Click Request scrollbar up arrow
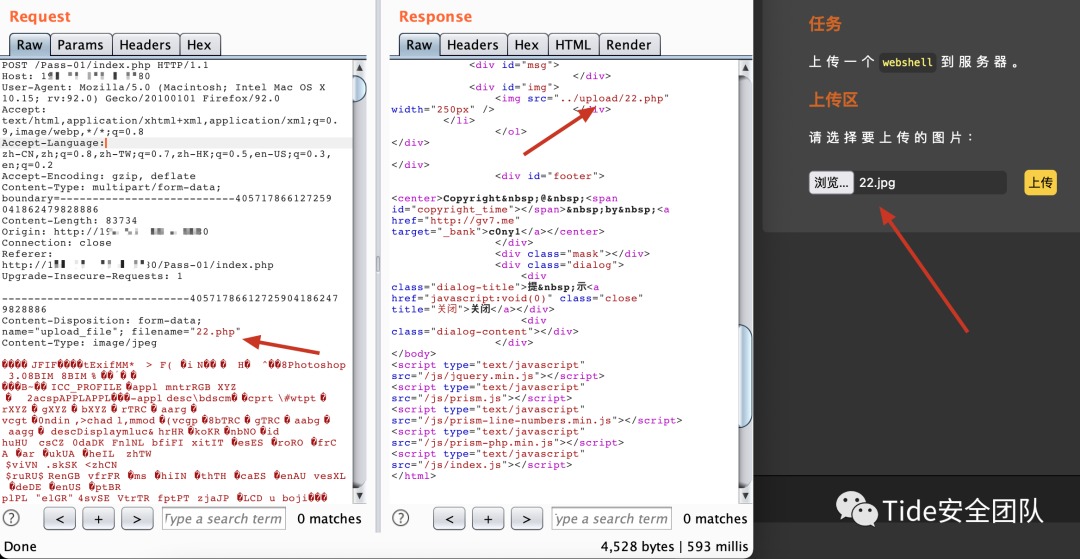 click(x=360, y=68)
